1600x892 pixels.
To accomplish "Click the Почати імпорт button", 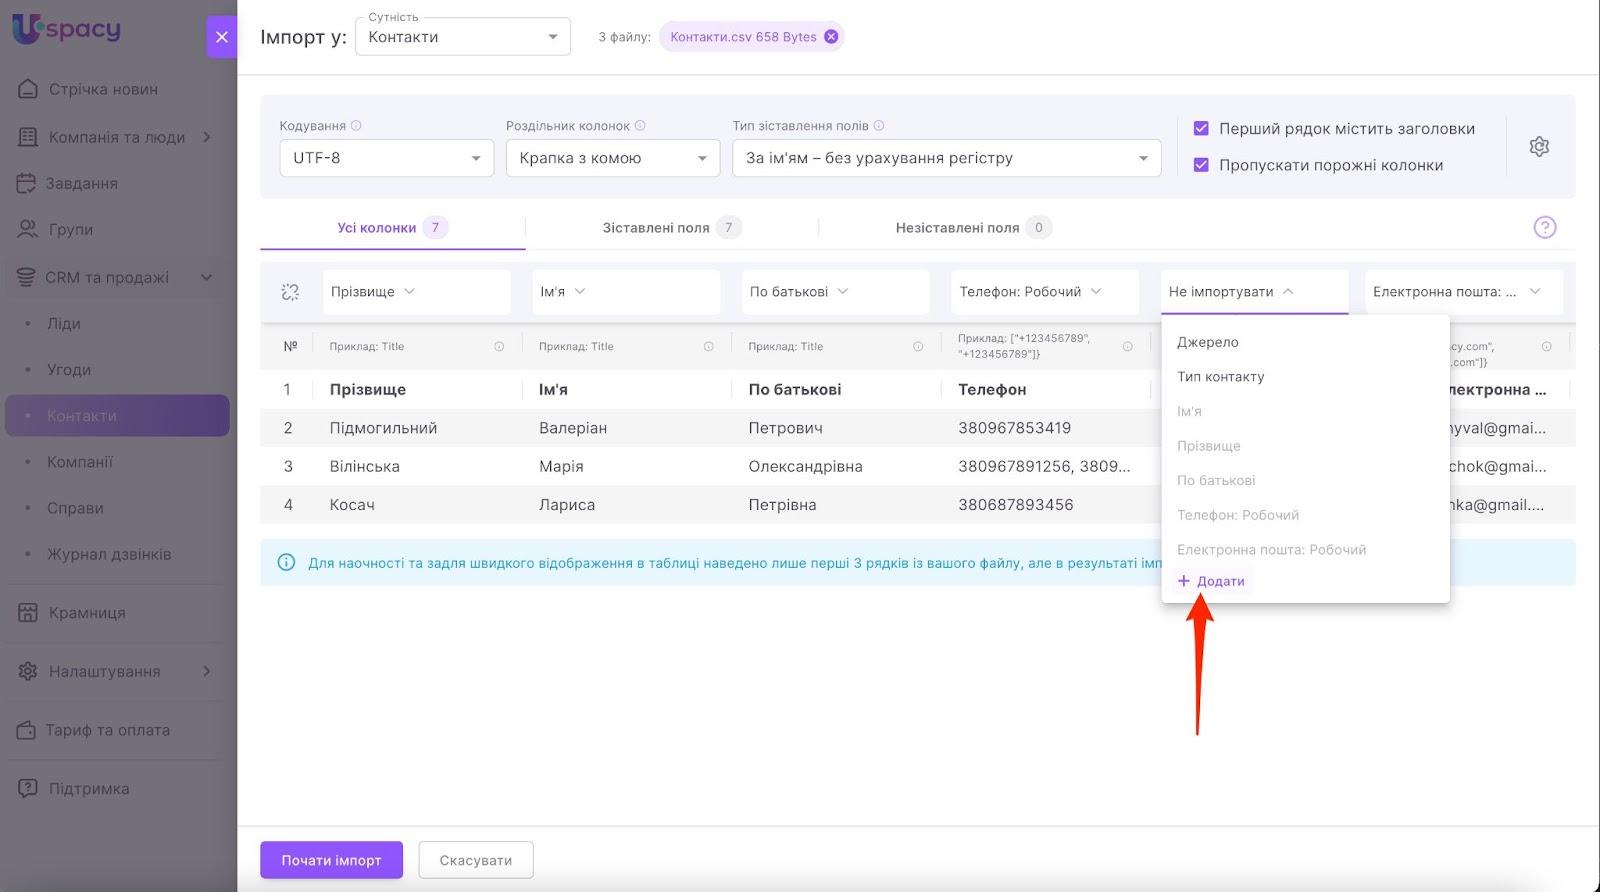I will [x=331, y=860].
